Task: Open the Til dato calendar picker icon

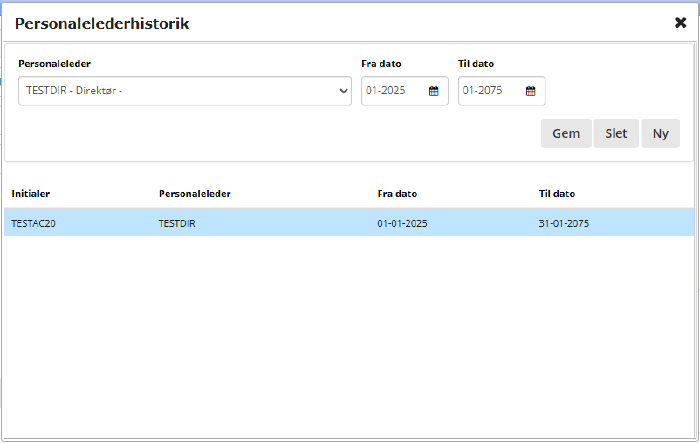Action: click(531, 91)
